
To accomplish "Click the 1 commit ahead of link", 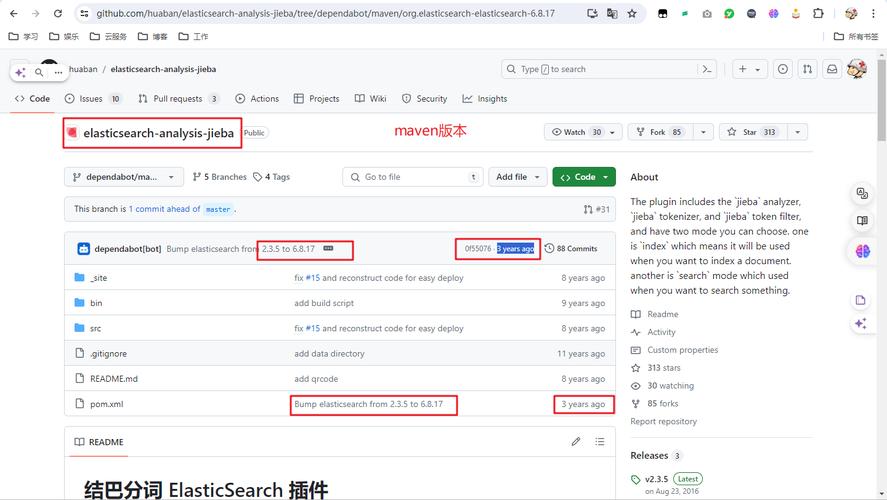I will 165,209.
